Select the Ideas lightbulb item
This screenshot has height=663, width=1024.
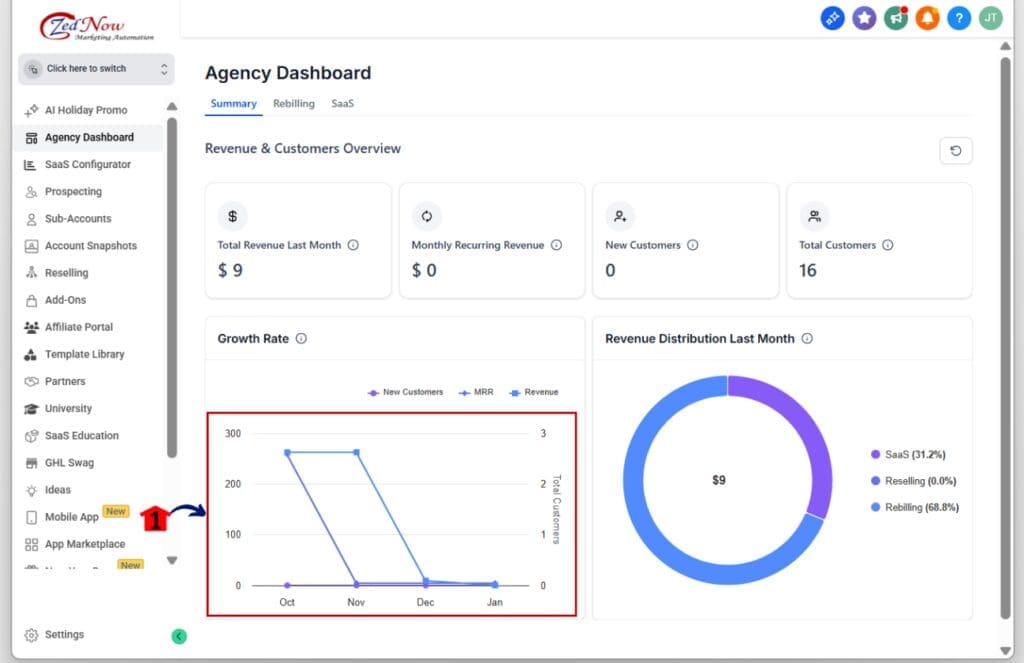coord(62,490)
